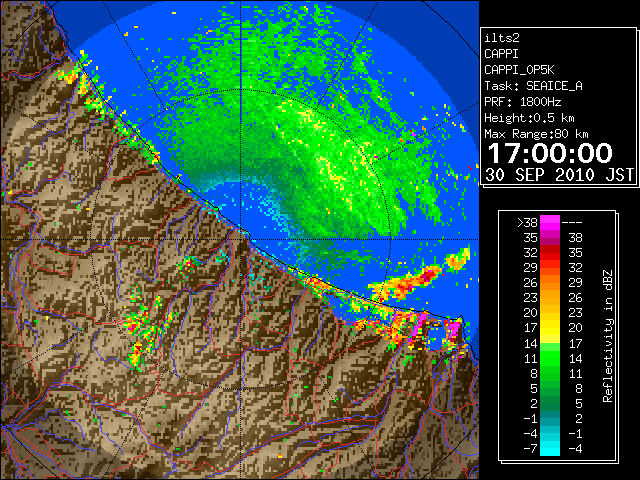640x480 pixels.
Task: Click the 'Max Range:80 km' text
Action: pos(536,134)
